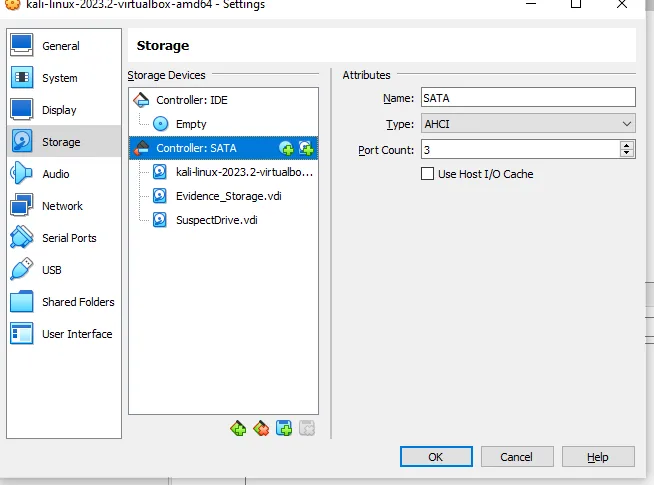Switch to the System settings page
654x485 pixels.
tap(59, 78)
